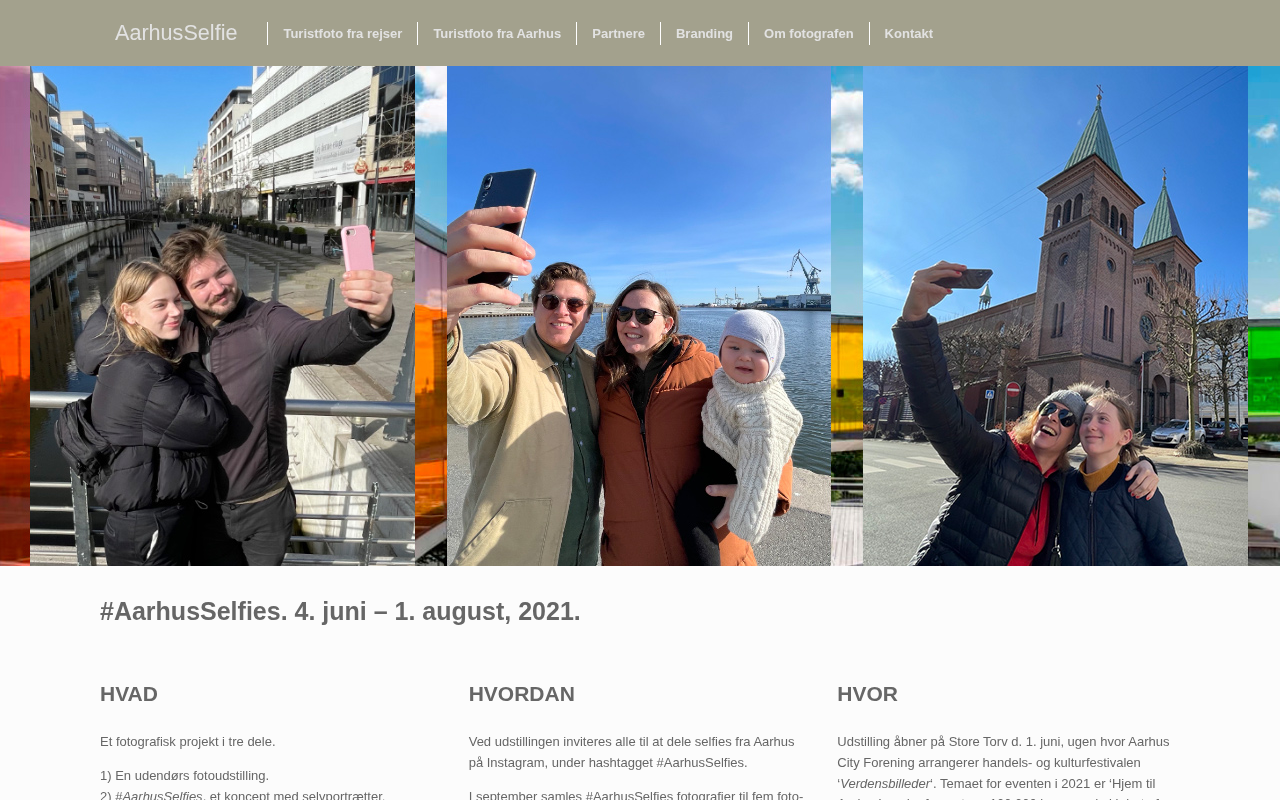Click the line En udendørs fotoudstilling
Image resolution: width=1280 pixels, height=800 pixels.
click(184, 776)
